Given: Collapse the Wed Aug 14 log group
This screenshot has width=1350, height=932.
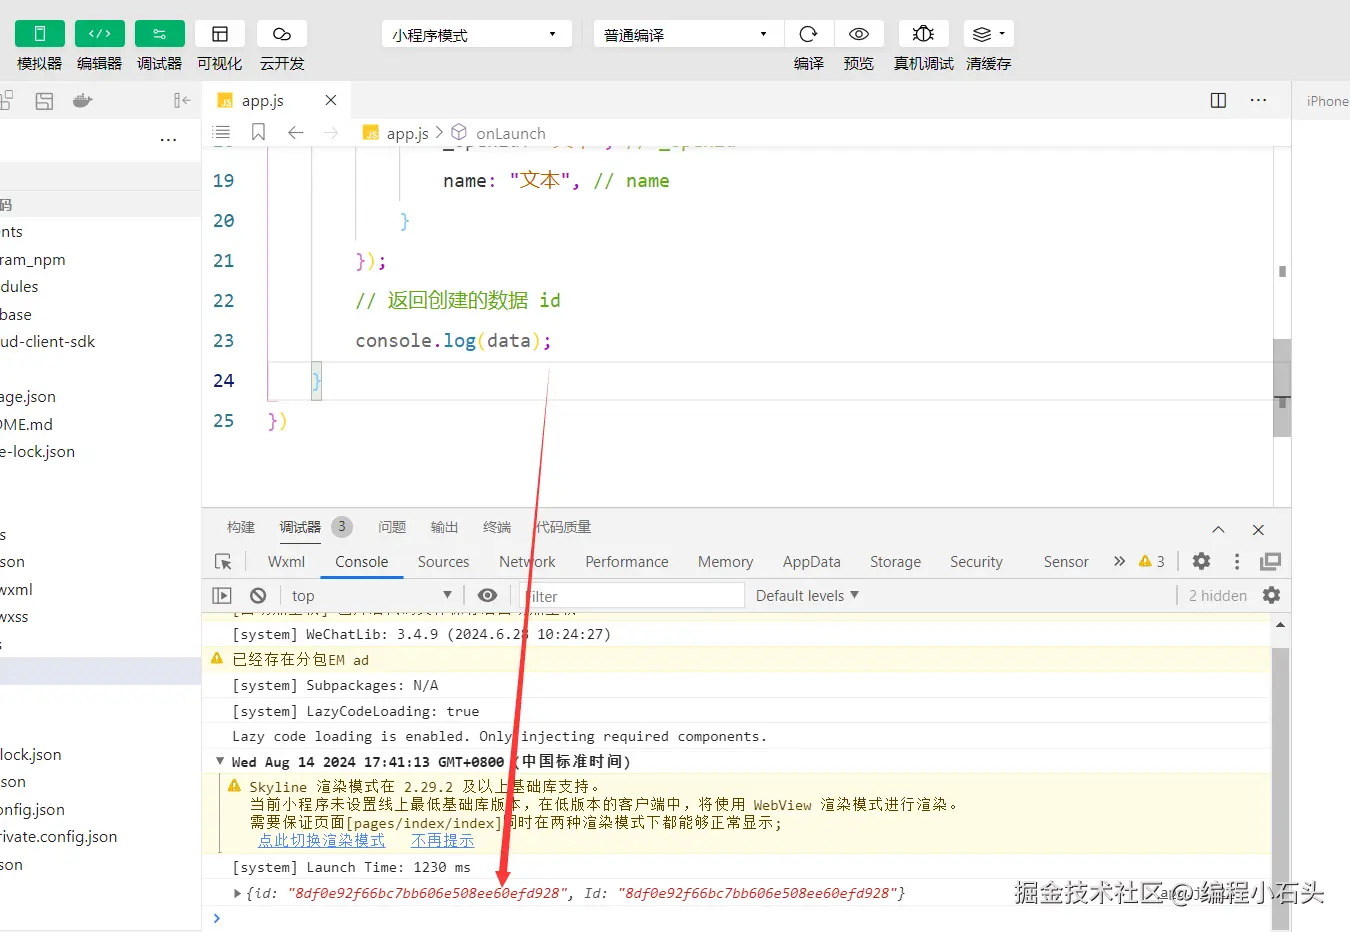Looking at the screenshot, I should [x=220, y=761].
